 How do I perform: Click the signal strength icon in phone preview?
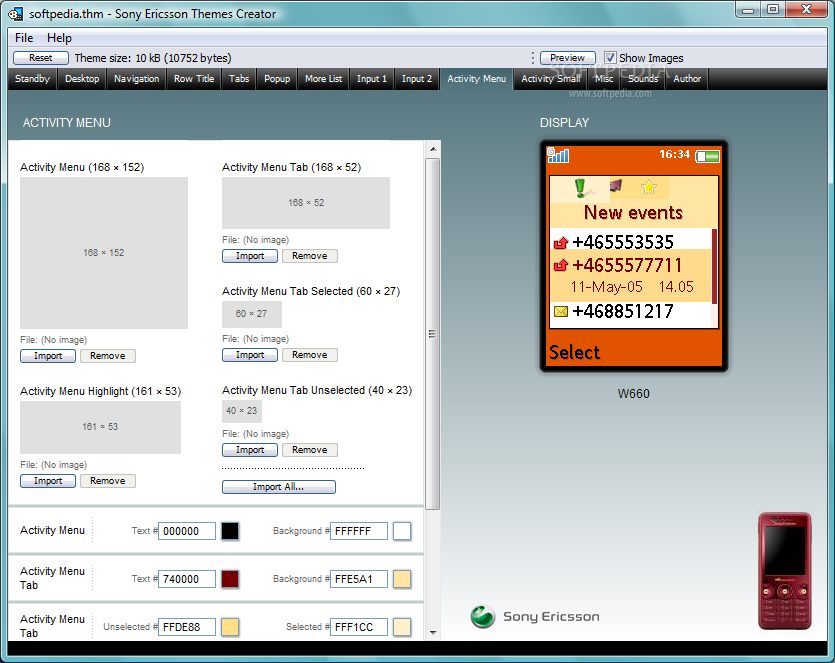(x=558, y=155)
